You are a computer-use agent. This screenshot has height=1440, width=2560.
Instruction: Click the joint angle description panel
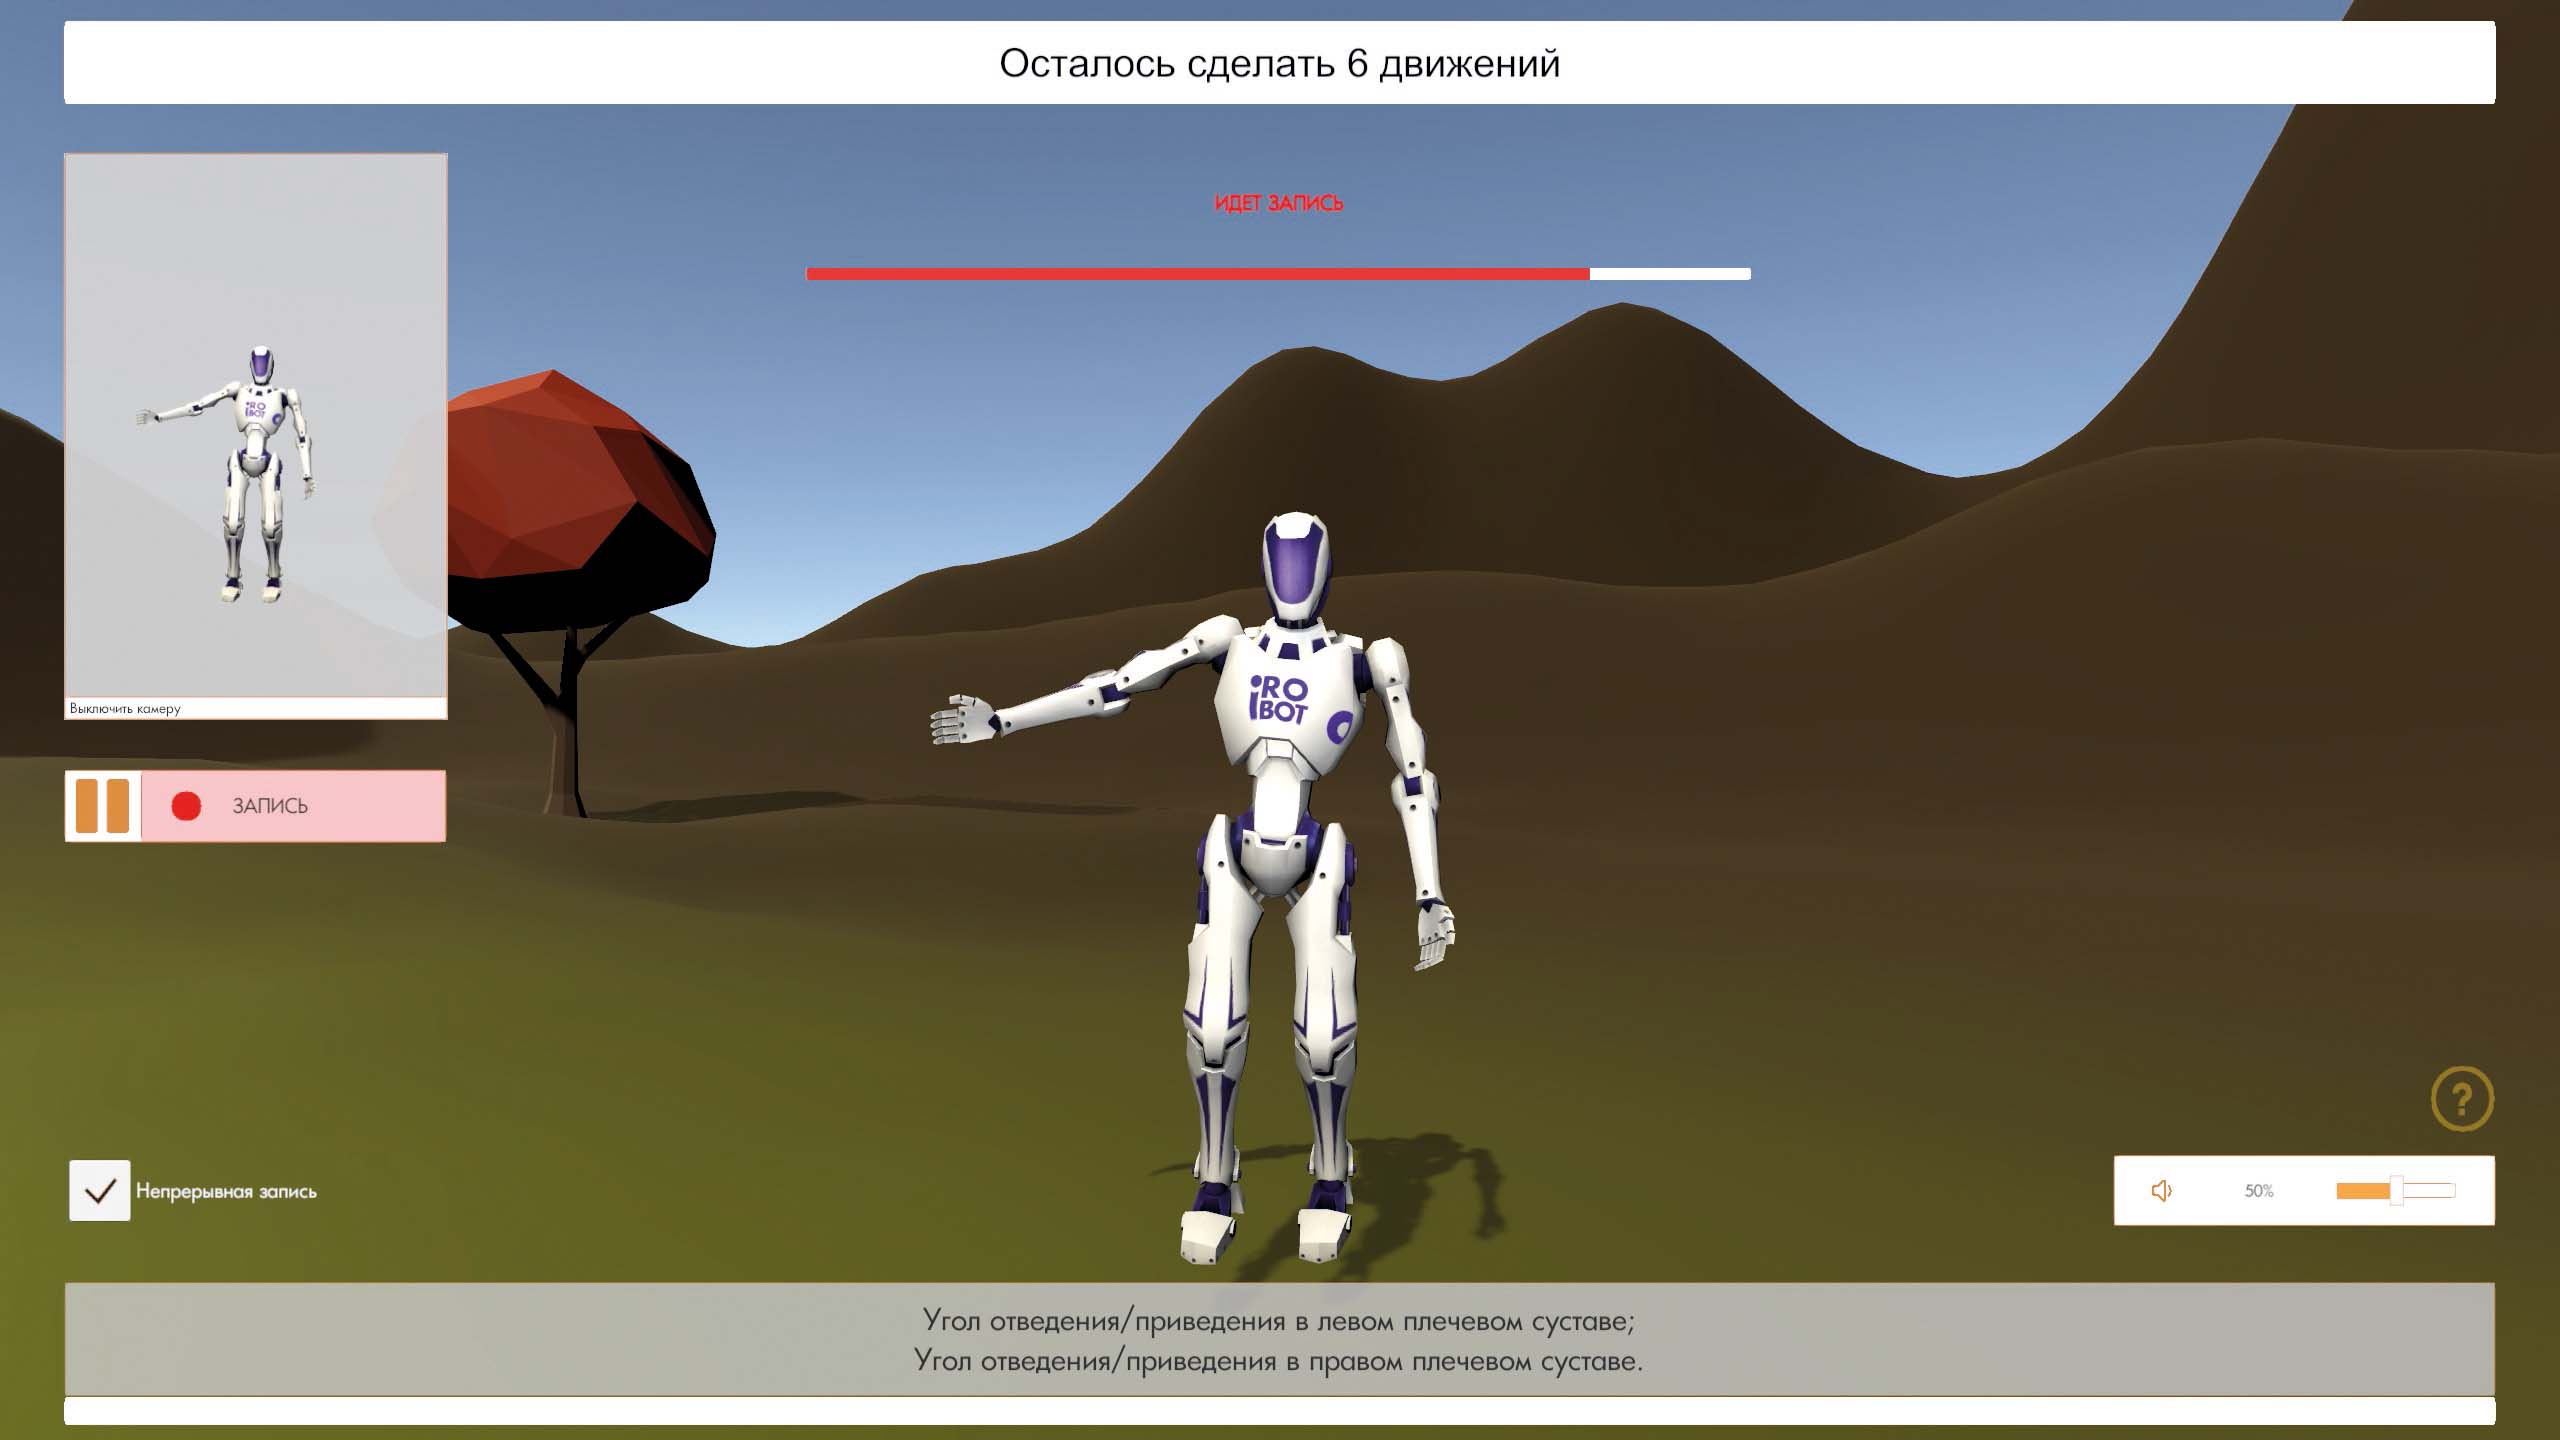[1279, 1340]
